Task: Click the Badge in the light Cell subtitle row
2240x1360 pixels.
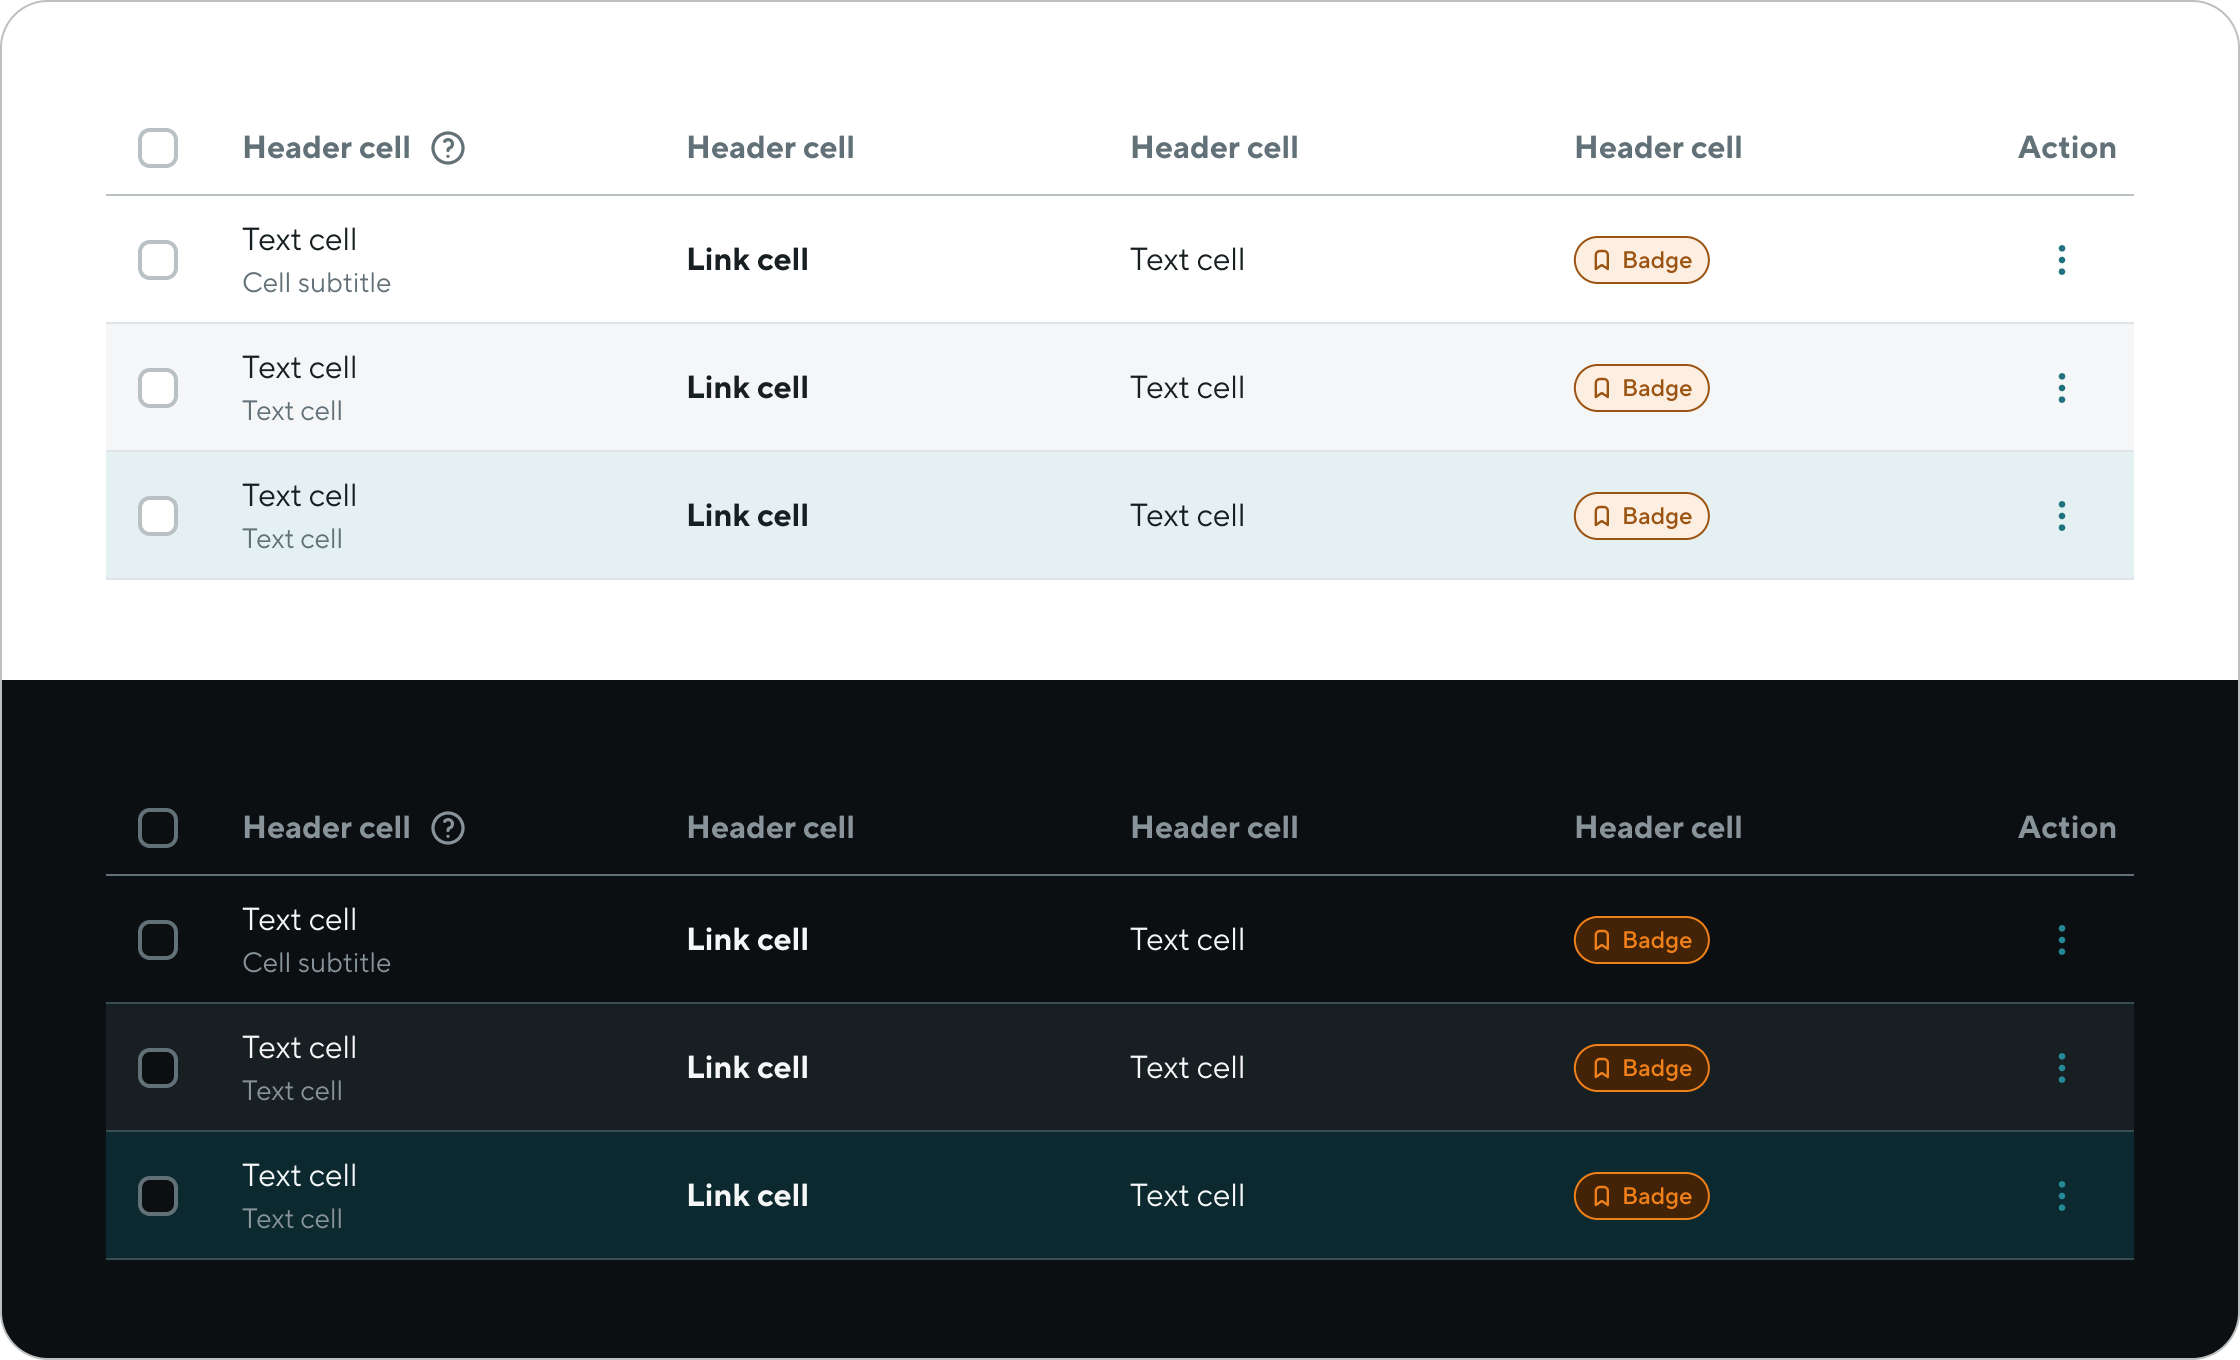Action: (x=1642, y=260)
